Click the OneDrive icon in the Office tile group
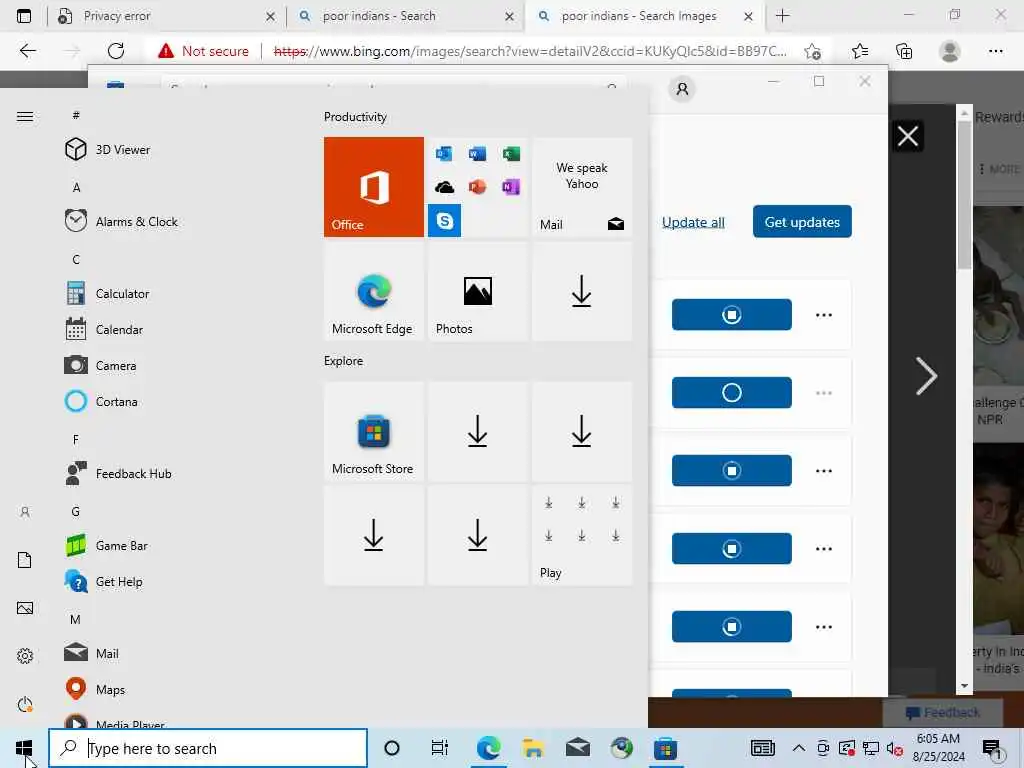Screen dimensions: 1024x768 pos(444,187)
